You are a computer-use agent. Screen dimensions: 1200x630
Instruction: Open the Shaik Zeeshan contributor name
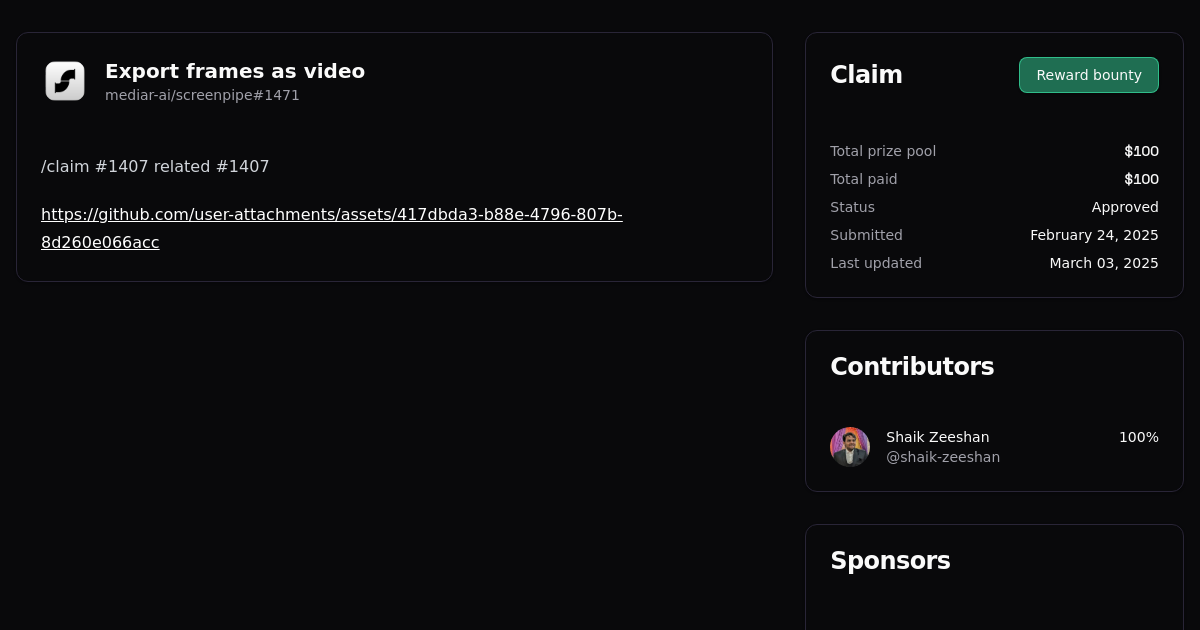click(937, 437)
